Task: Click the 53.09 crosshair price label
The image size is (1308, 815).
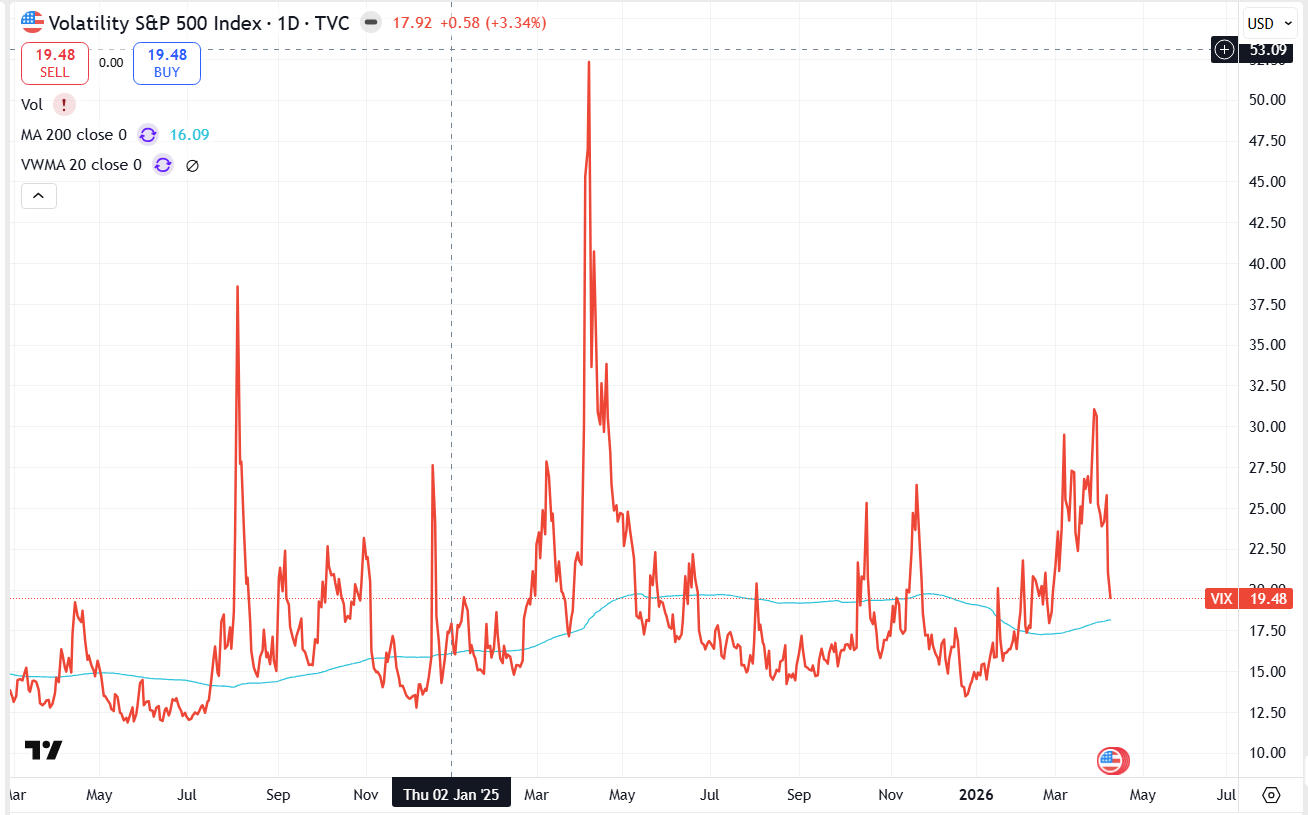Action: [x=1266, y=49]
